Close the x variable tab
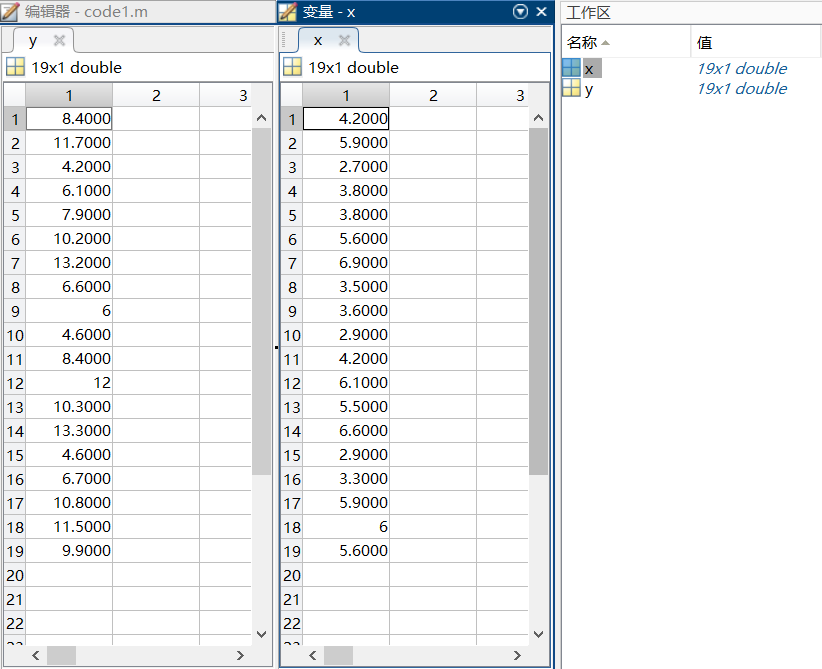The image size is (822, 669). pyautogui.click(x=344, y=40)
